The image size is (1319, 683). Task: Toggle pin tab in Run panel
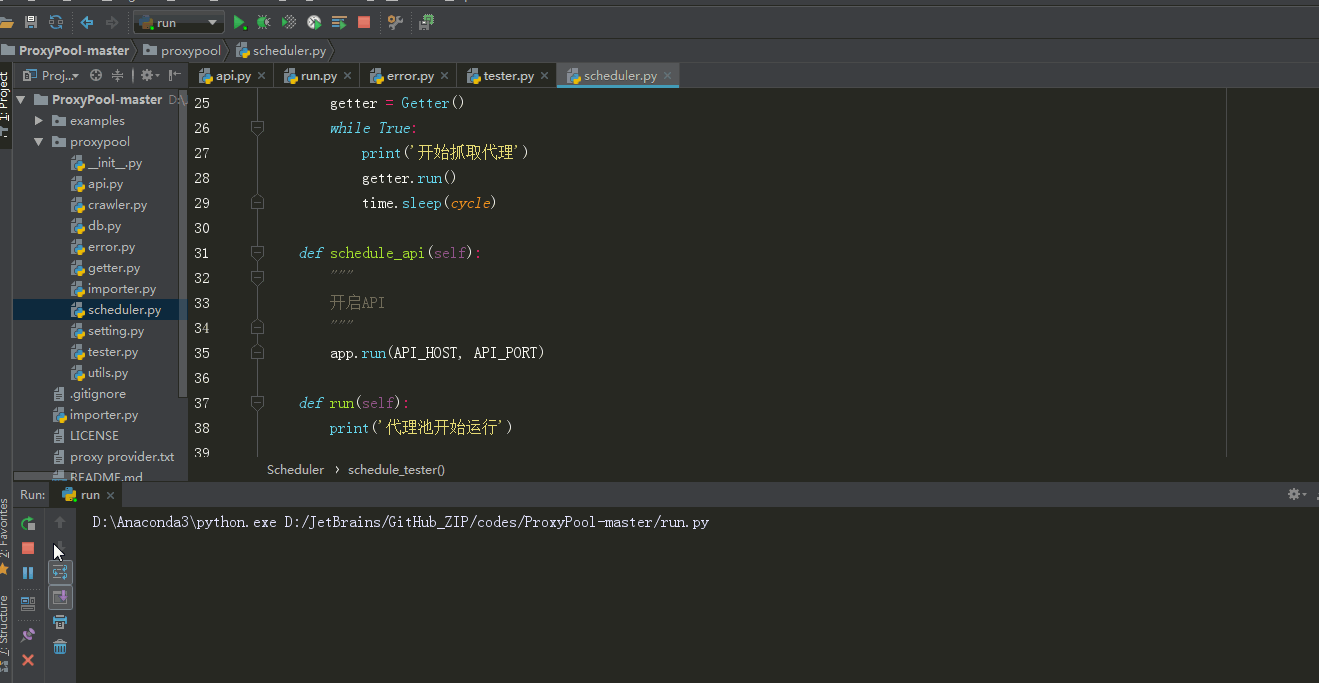click(x=28, y=635)
